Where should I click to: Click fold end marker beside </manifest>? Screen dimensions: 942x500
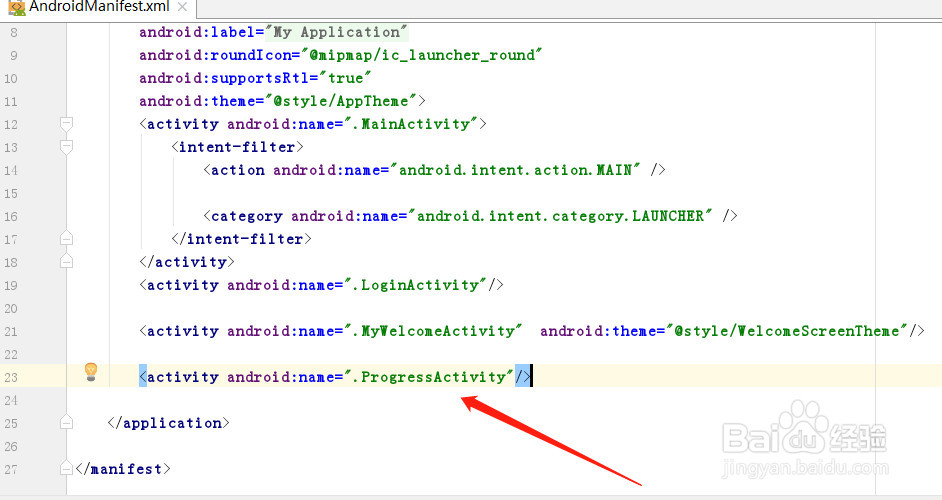67,469
